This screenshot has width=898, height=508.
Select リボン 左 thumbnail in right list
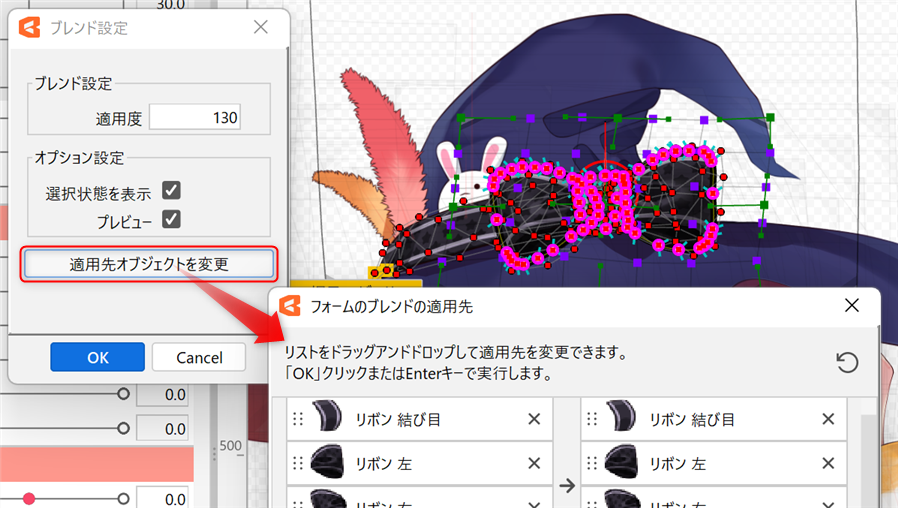(x=621, y=462)
